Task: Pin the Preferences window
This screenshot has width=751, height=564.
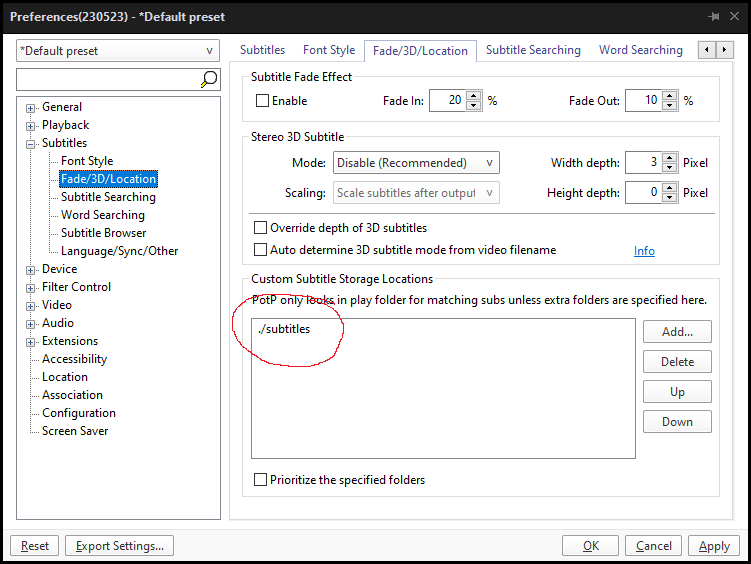Action: (x=714, y=17)
